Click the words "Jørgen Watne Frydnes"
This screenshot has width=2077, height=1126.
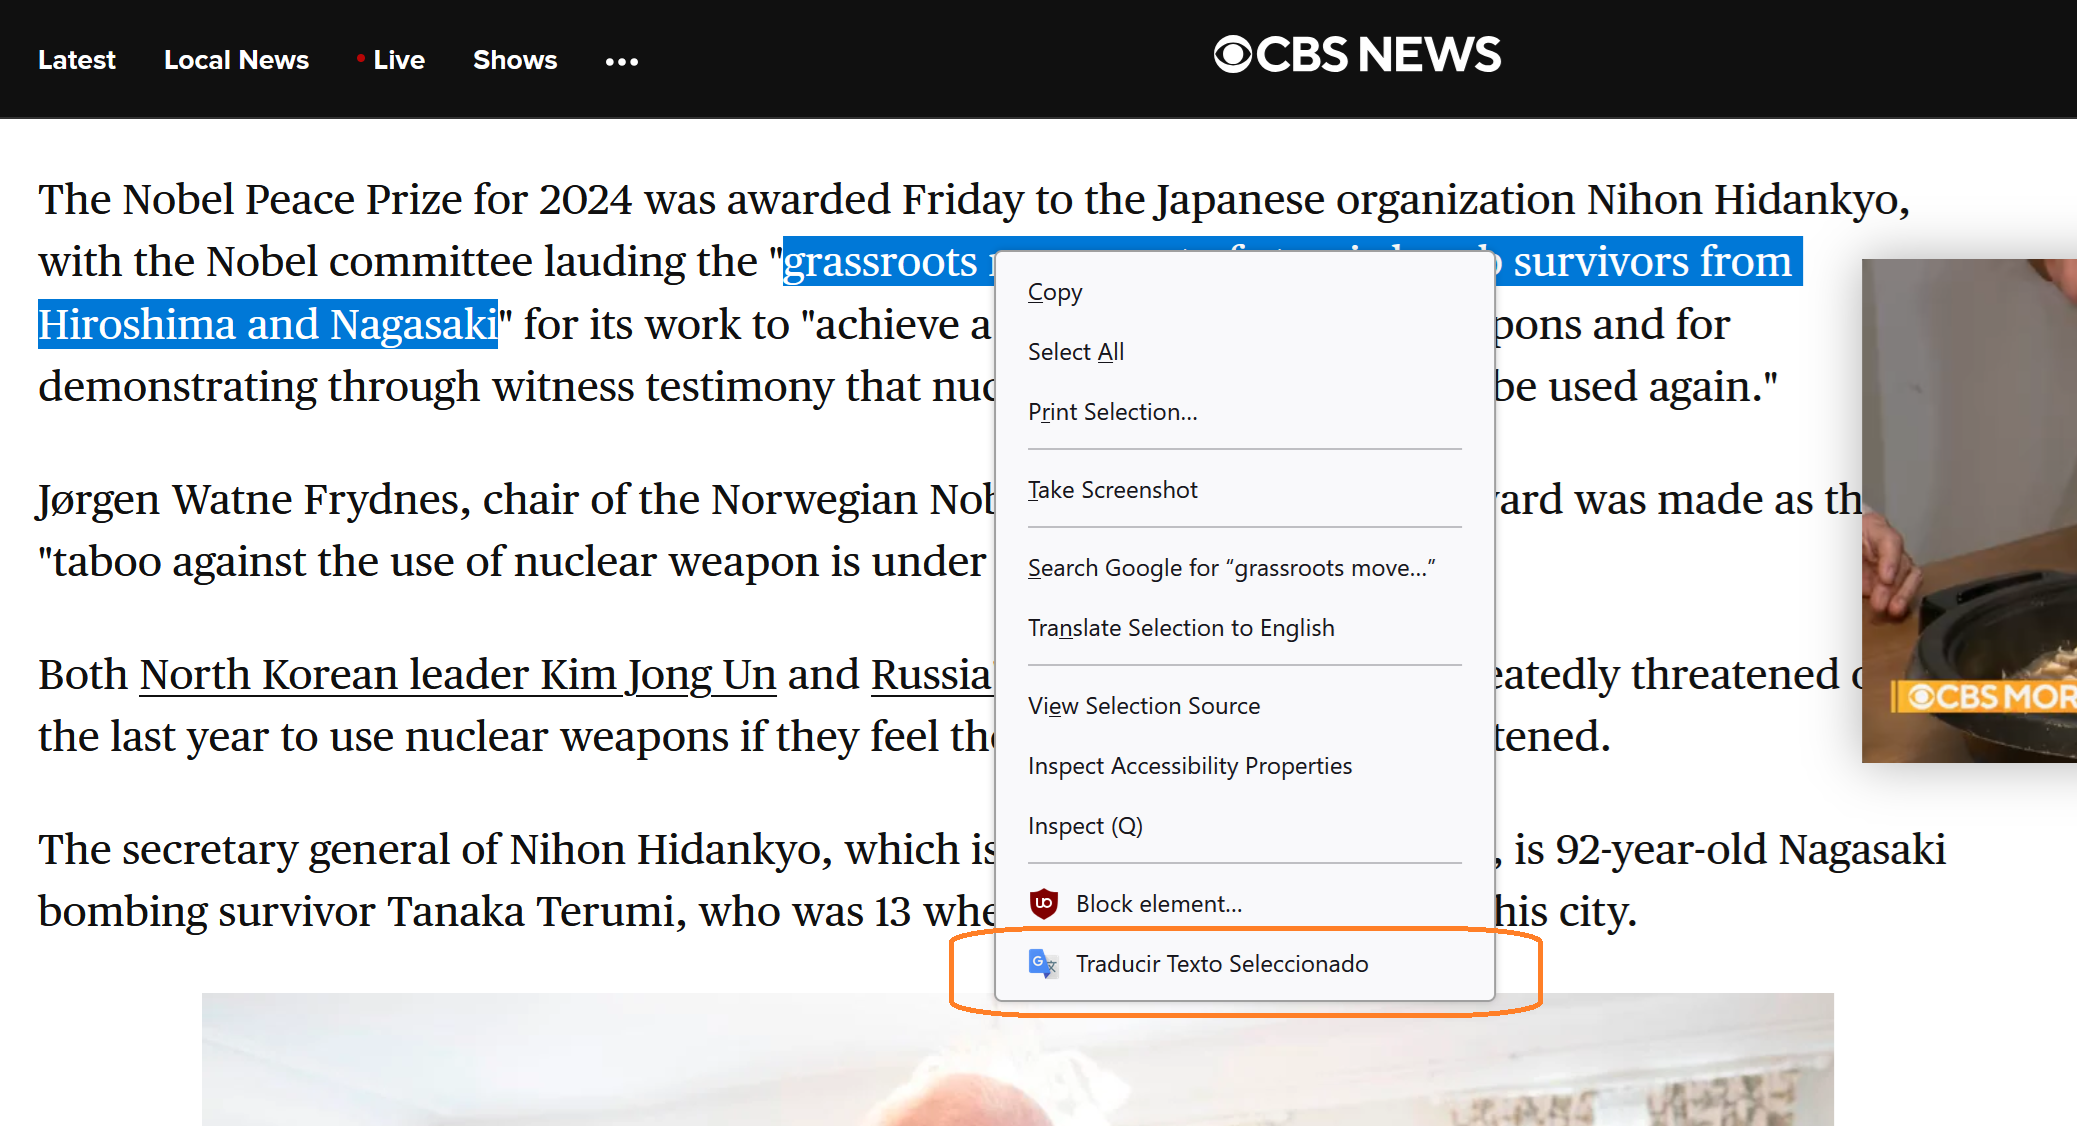click(x=253, y=499)
